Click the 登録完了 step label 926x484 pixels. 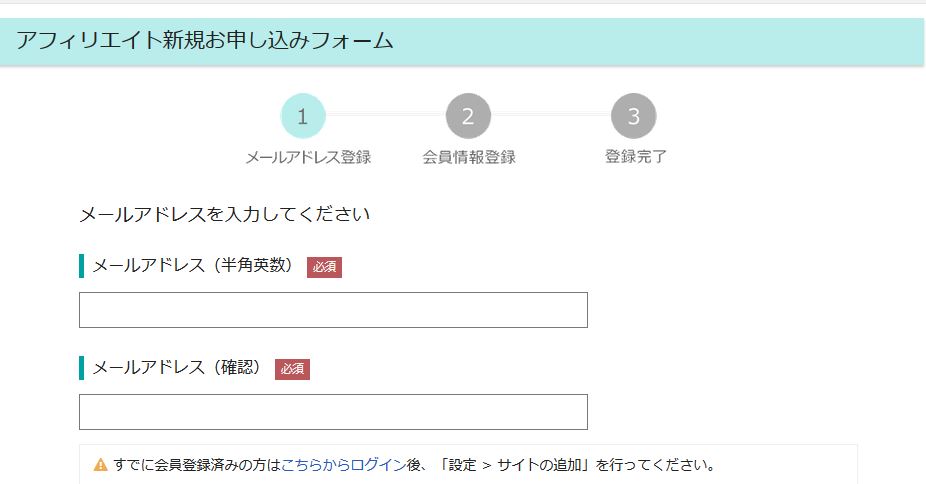[635, 157]
